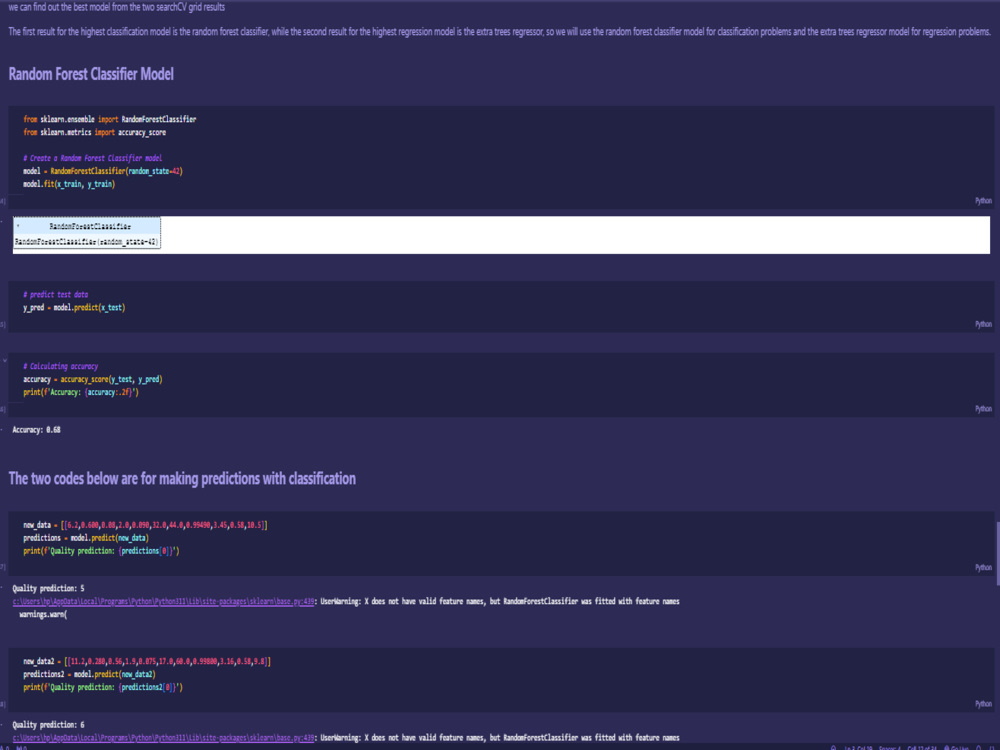Click the 'new_data = [[6.2,0.600...' code line

(x=145, y=525)
